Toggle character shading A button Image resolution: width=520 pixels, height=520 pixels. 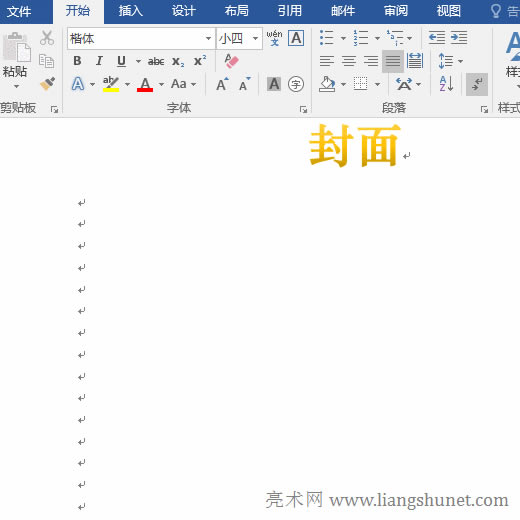click(274, 84)
